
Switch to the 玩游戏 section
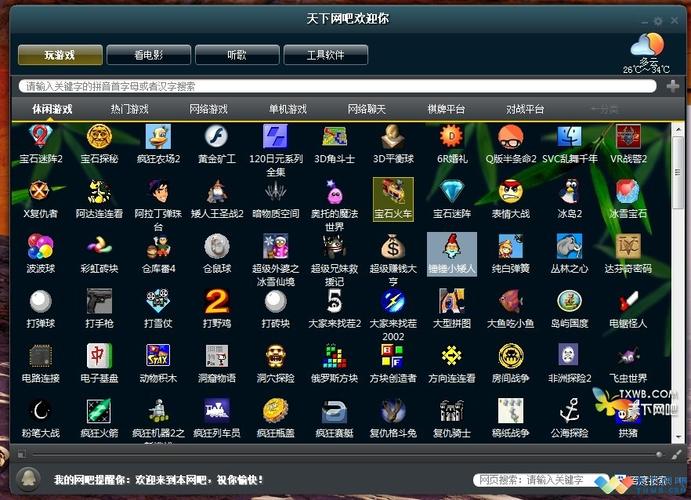pyautogui.click(x=60, y=55)
